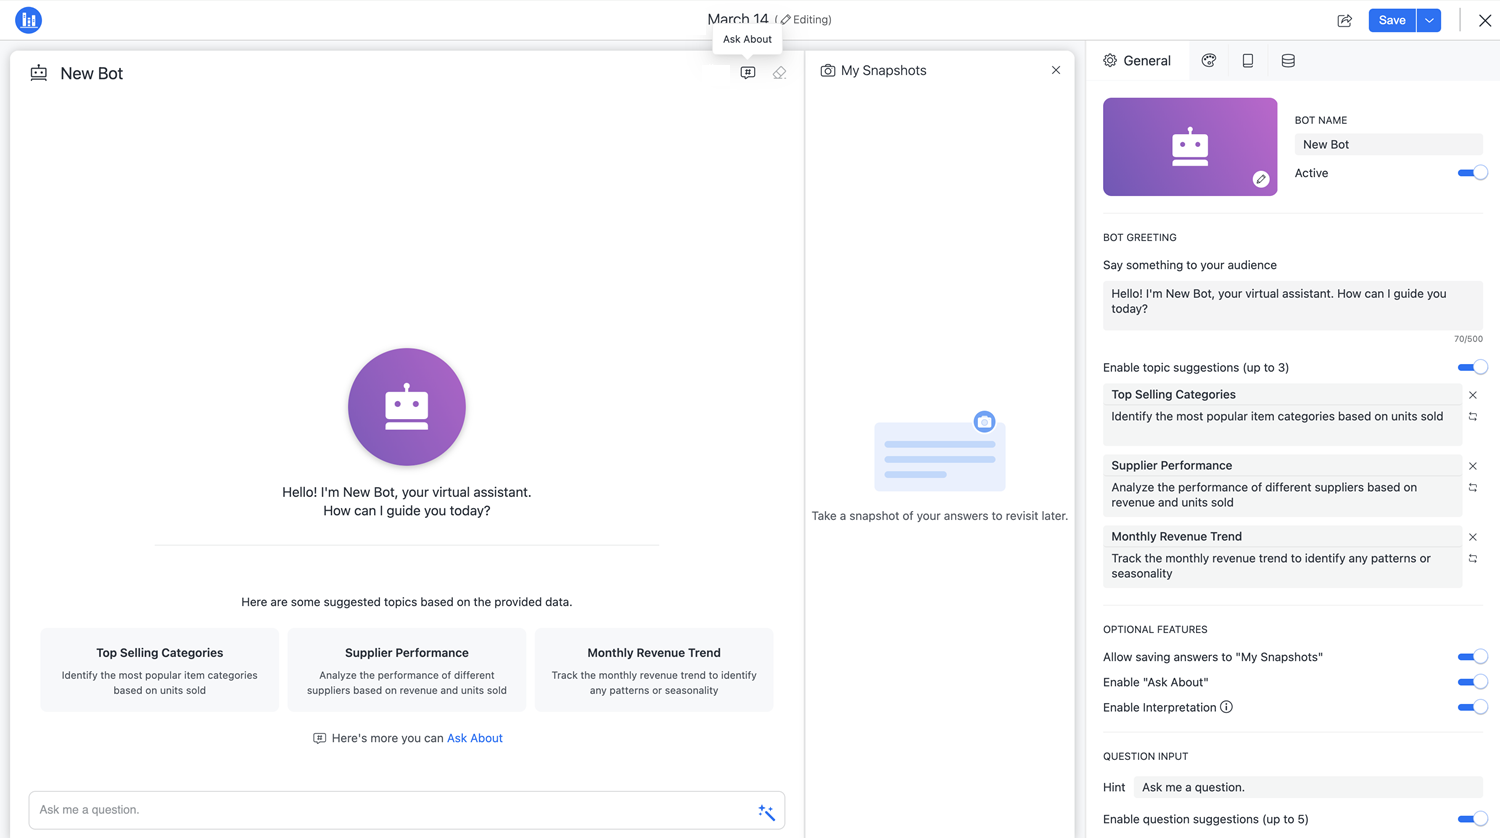This screenshot has width=1500, height=838.
Task: Click the eraser clear history icon
Action: coord(779,73)
